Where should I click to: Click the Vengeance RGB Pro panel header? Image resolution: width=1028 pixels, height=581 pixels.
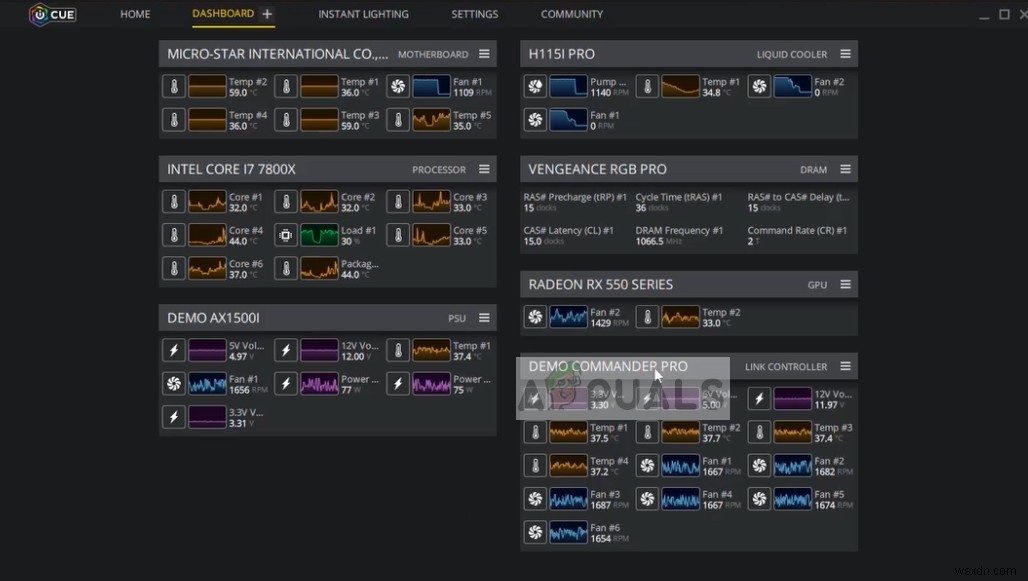688,169
